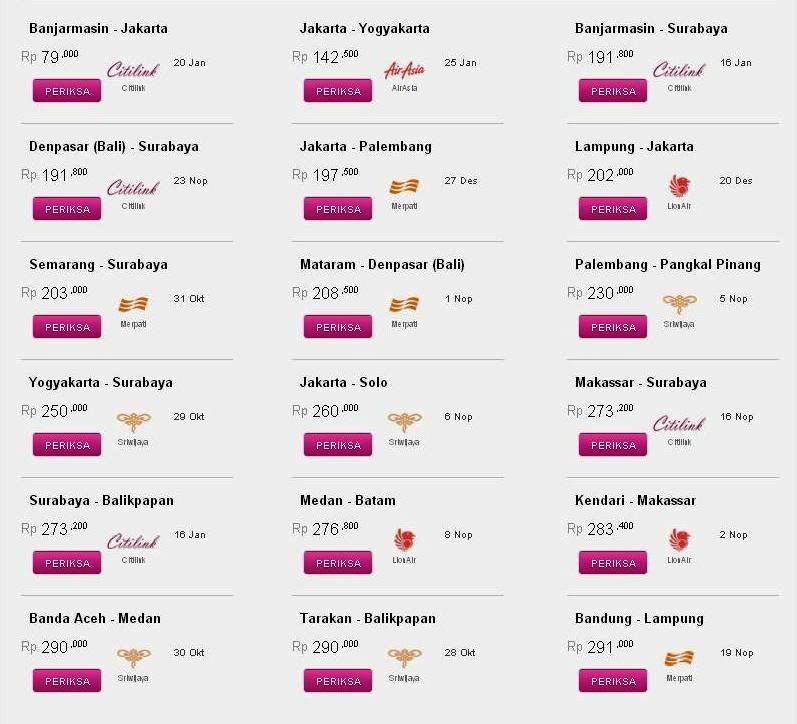Check the Denpasar (Bali) - Surabaya fare with PERIKSA
The width and height of the screenshot is (797, 724).
pos(67,209)
